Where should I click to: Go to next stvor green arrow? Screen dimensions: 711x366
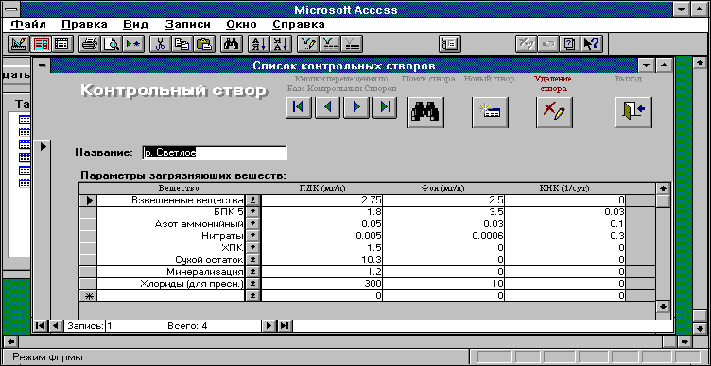pyautogui.click(x=356, y=107)
